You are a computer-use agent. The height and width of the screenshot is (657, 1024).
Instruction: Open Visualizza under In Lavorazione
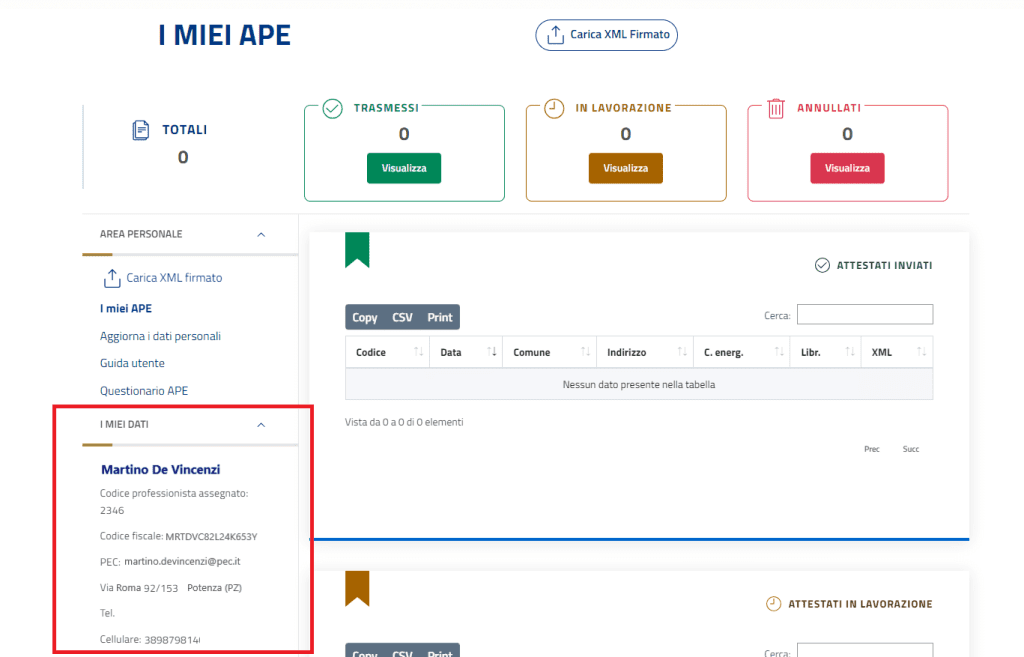click(x=626, y=168)
